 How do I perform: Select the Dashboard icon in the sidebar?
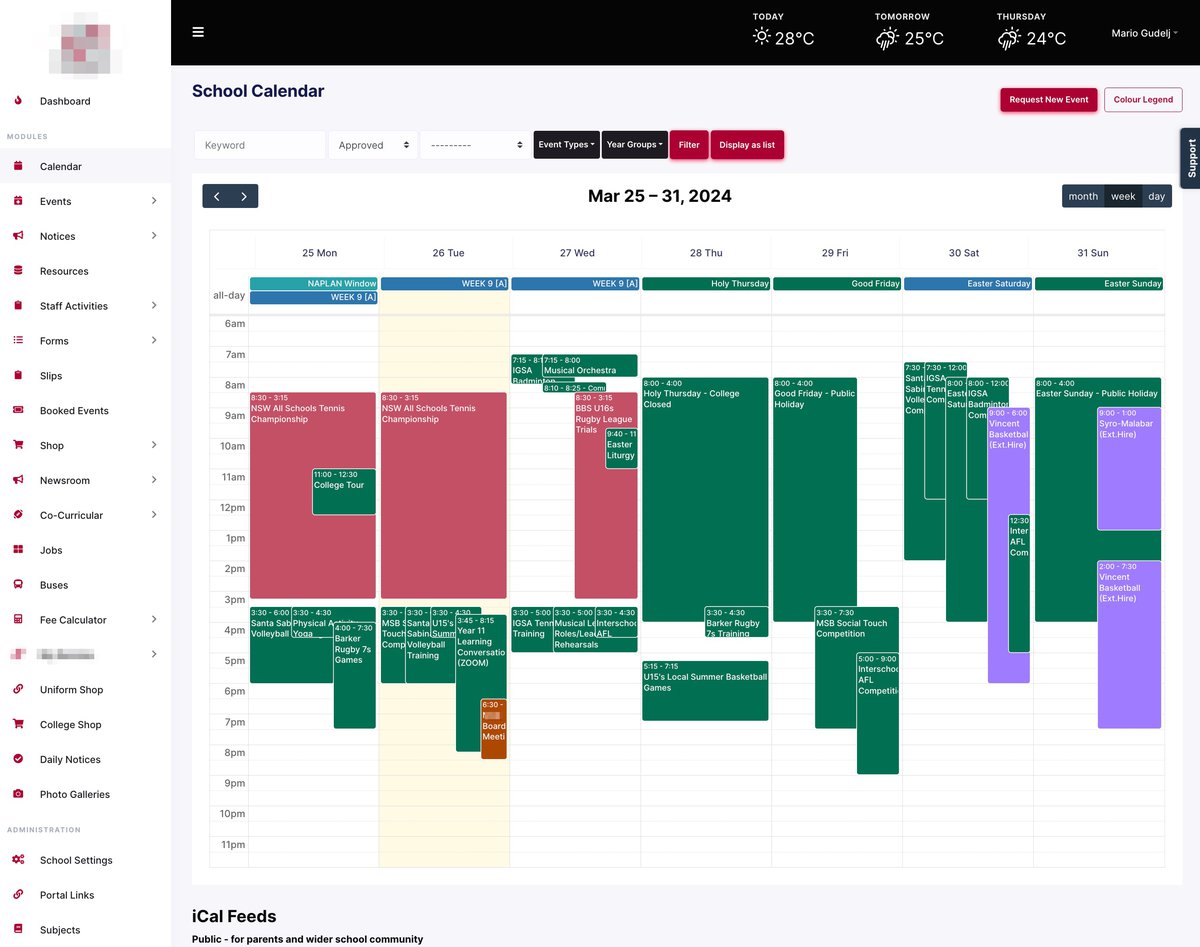[x=17, y=101]
